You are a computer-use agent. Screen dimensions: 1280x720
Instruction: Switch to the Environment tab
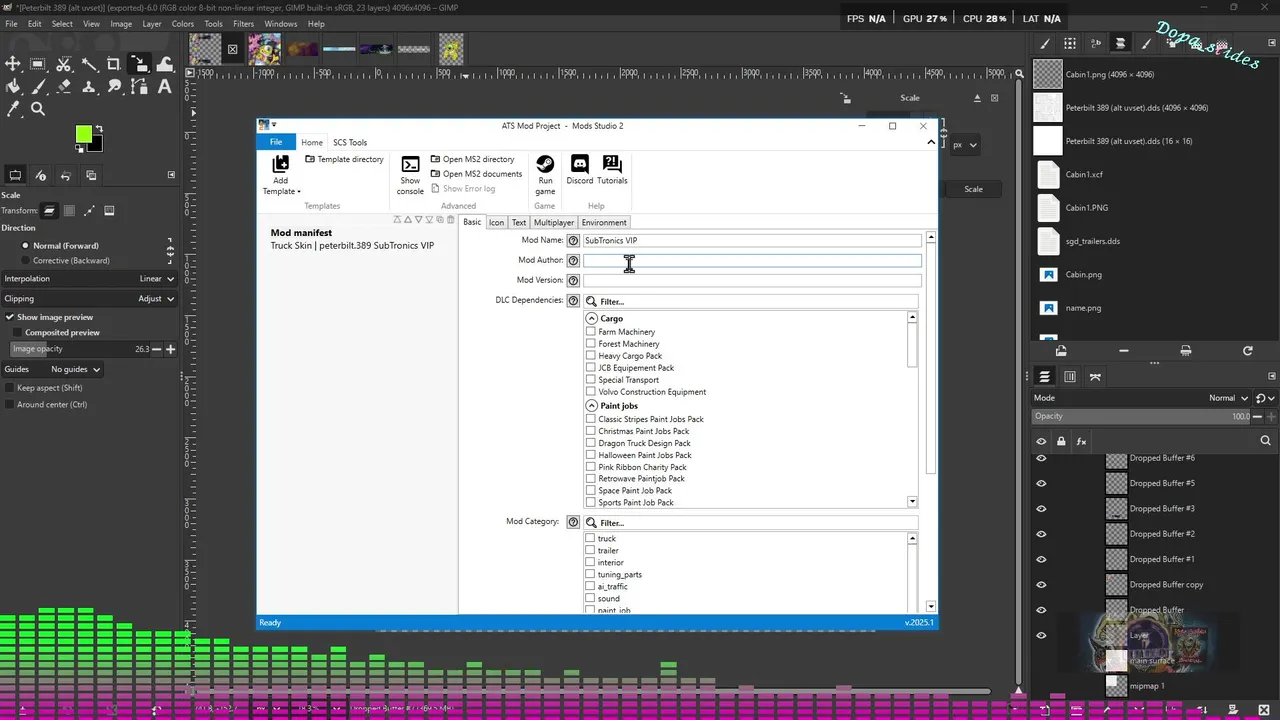[x=604, y=223]
